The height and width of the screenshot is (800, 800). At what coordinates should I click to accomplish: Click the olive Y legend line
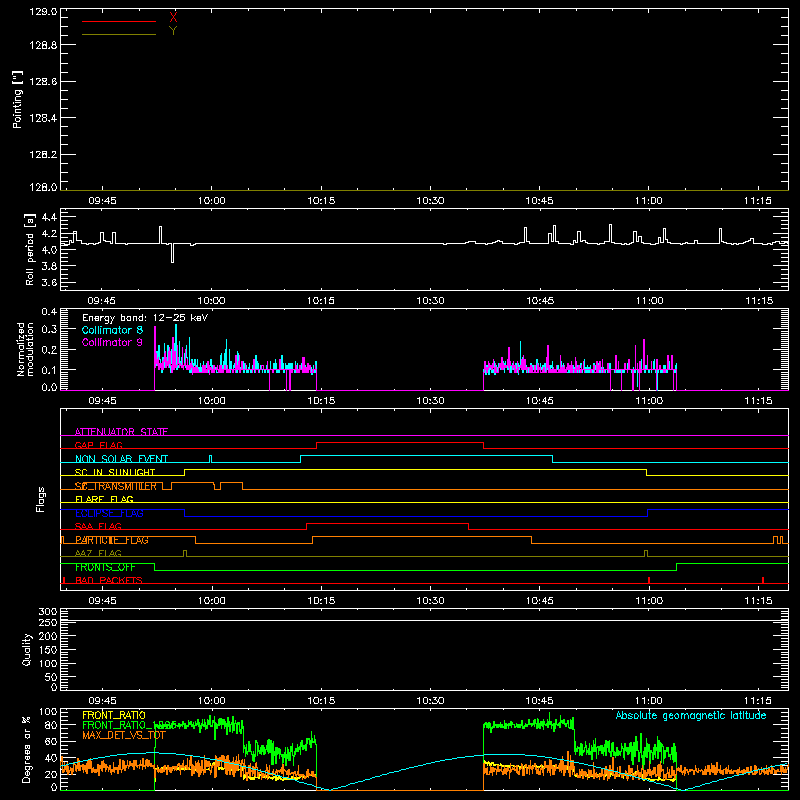pyautogui.click(x=119, y=34)
